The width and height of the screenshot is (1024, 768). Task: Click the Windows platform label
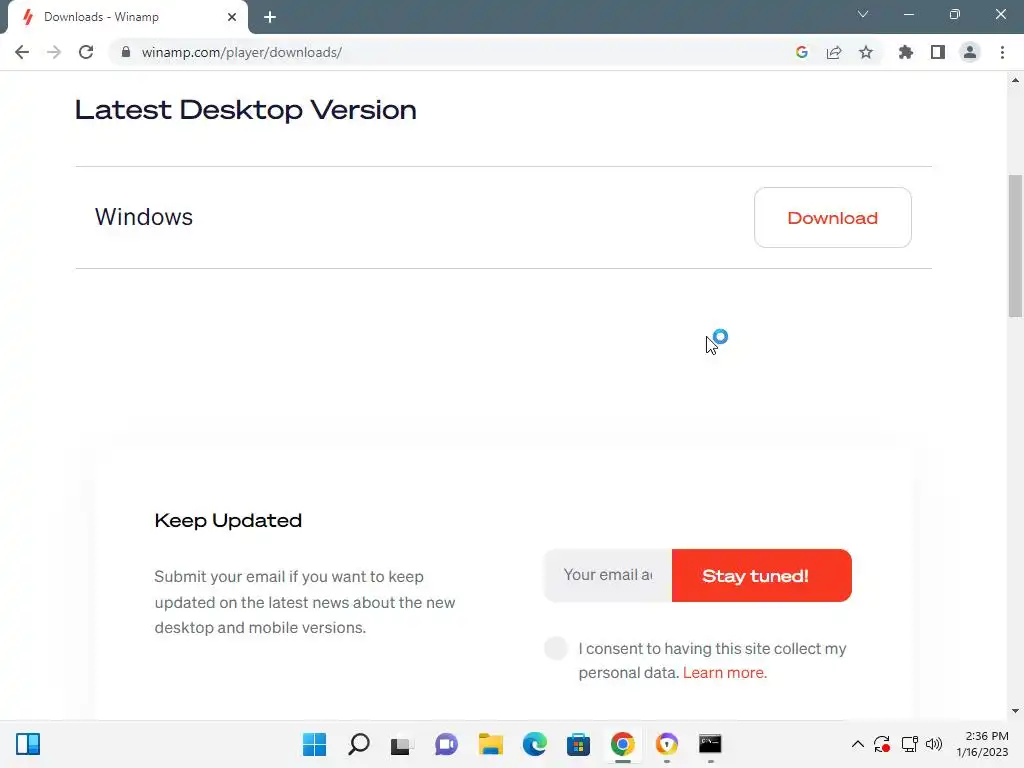[x=144, y=217]
